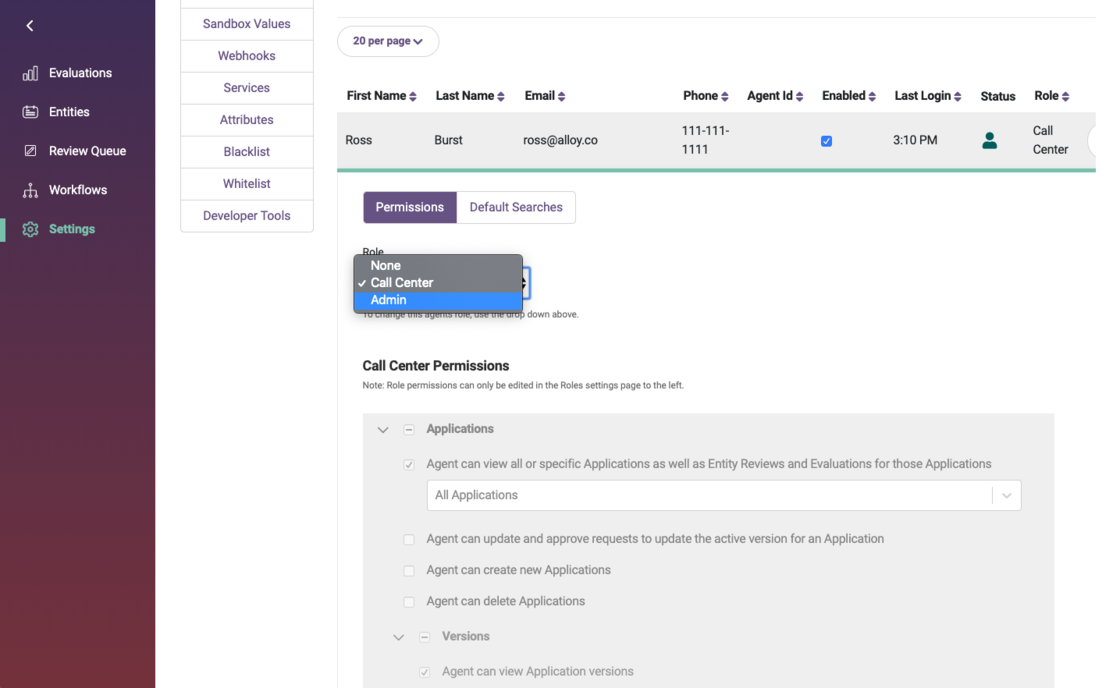This screenshot has width=1120, height=688.
Task: Open the 20 per page dropdown
Action: 388,41
